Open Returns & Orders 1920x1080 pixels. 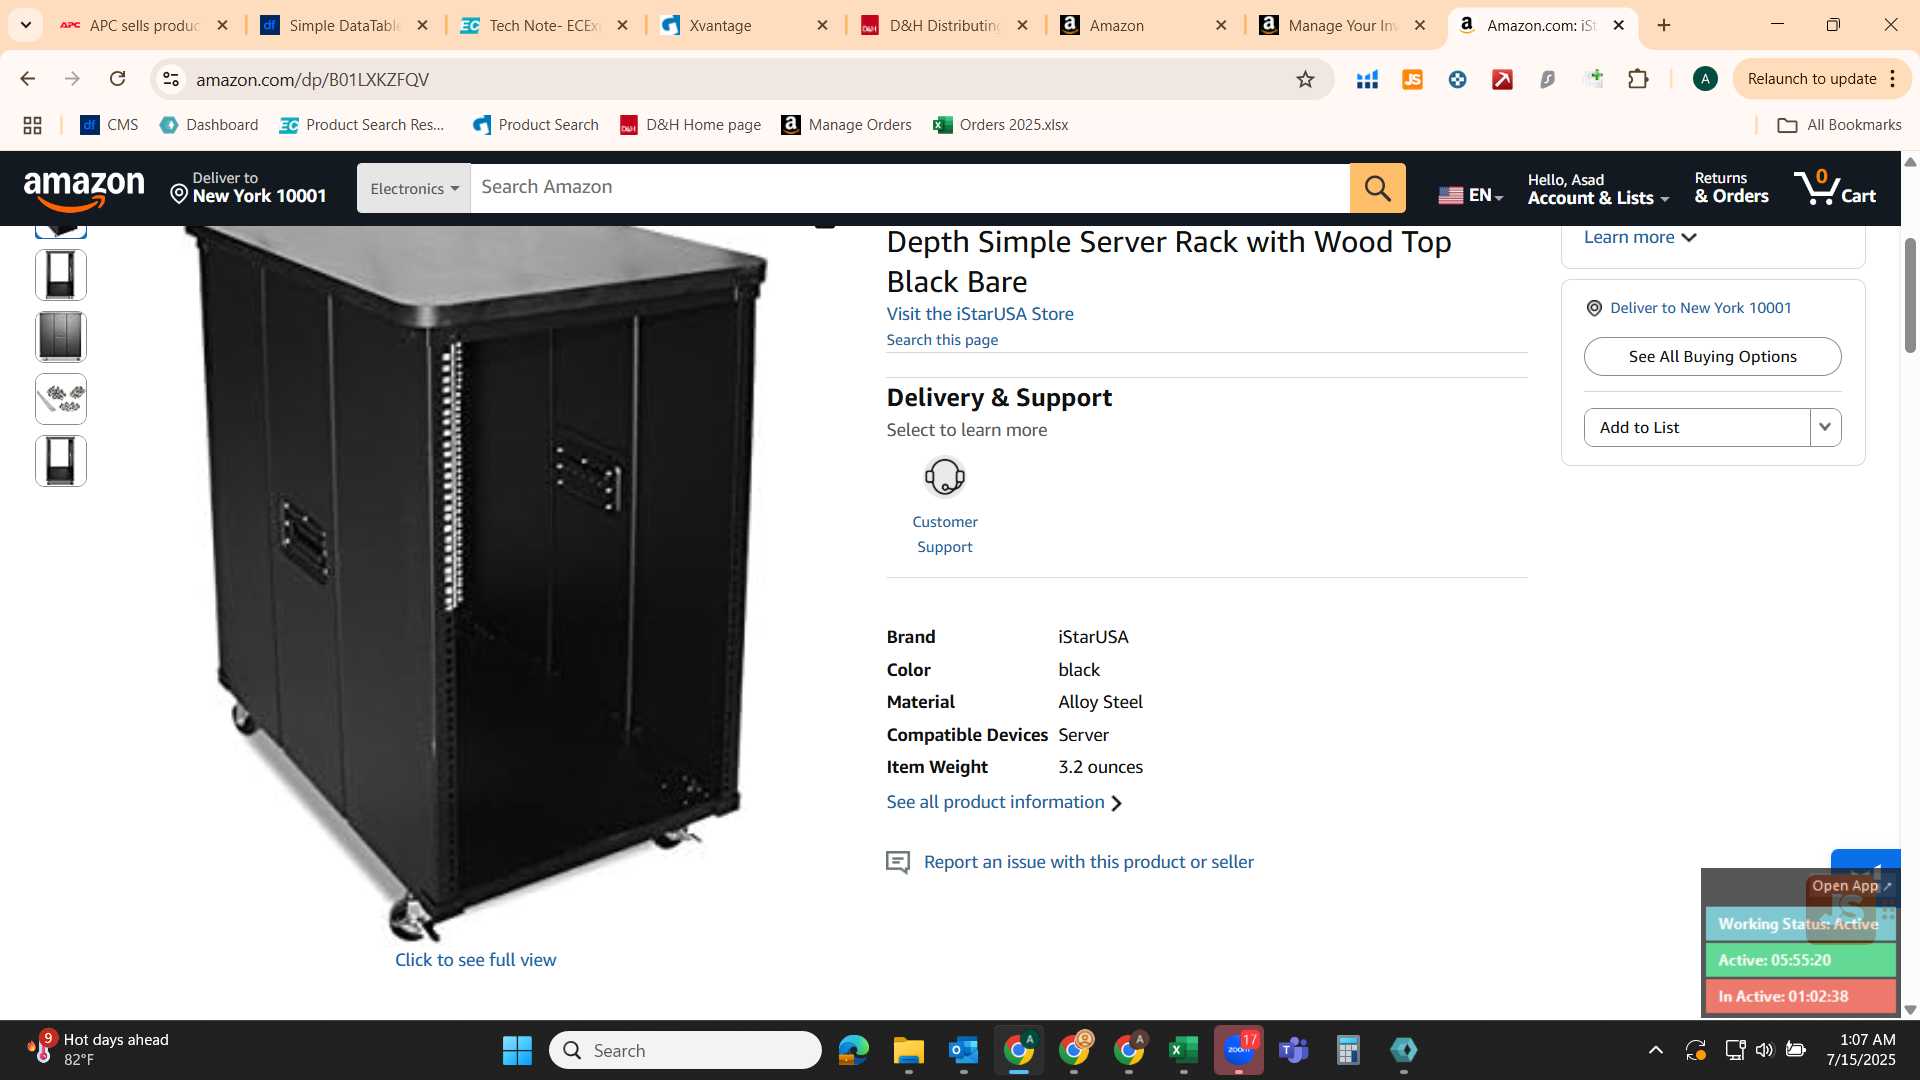[x=1731, y=188]
